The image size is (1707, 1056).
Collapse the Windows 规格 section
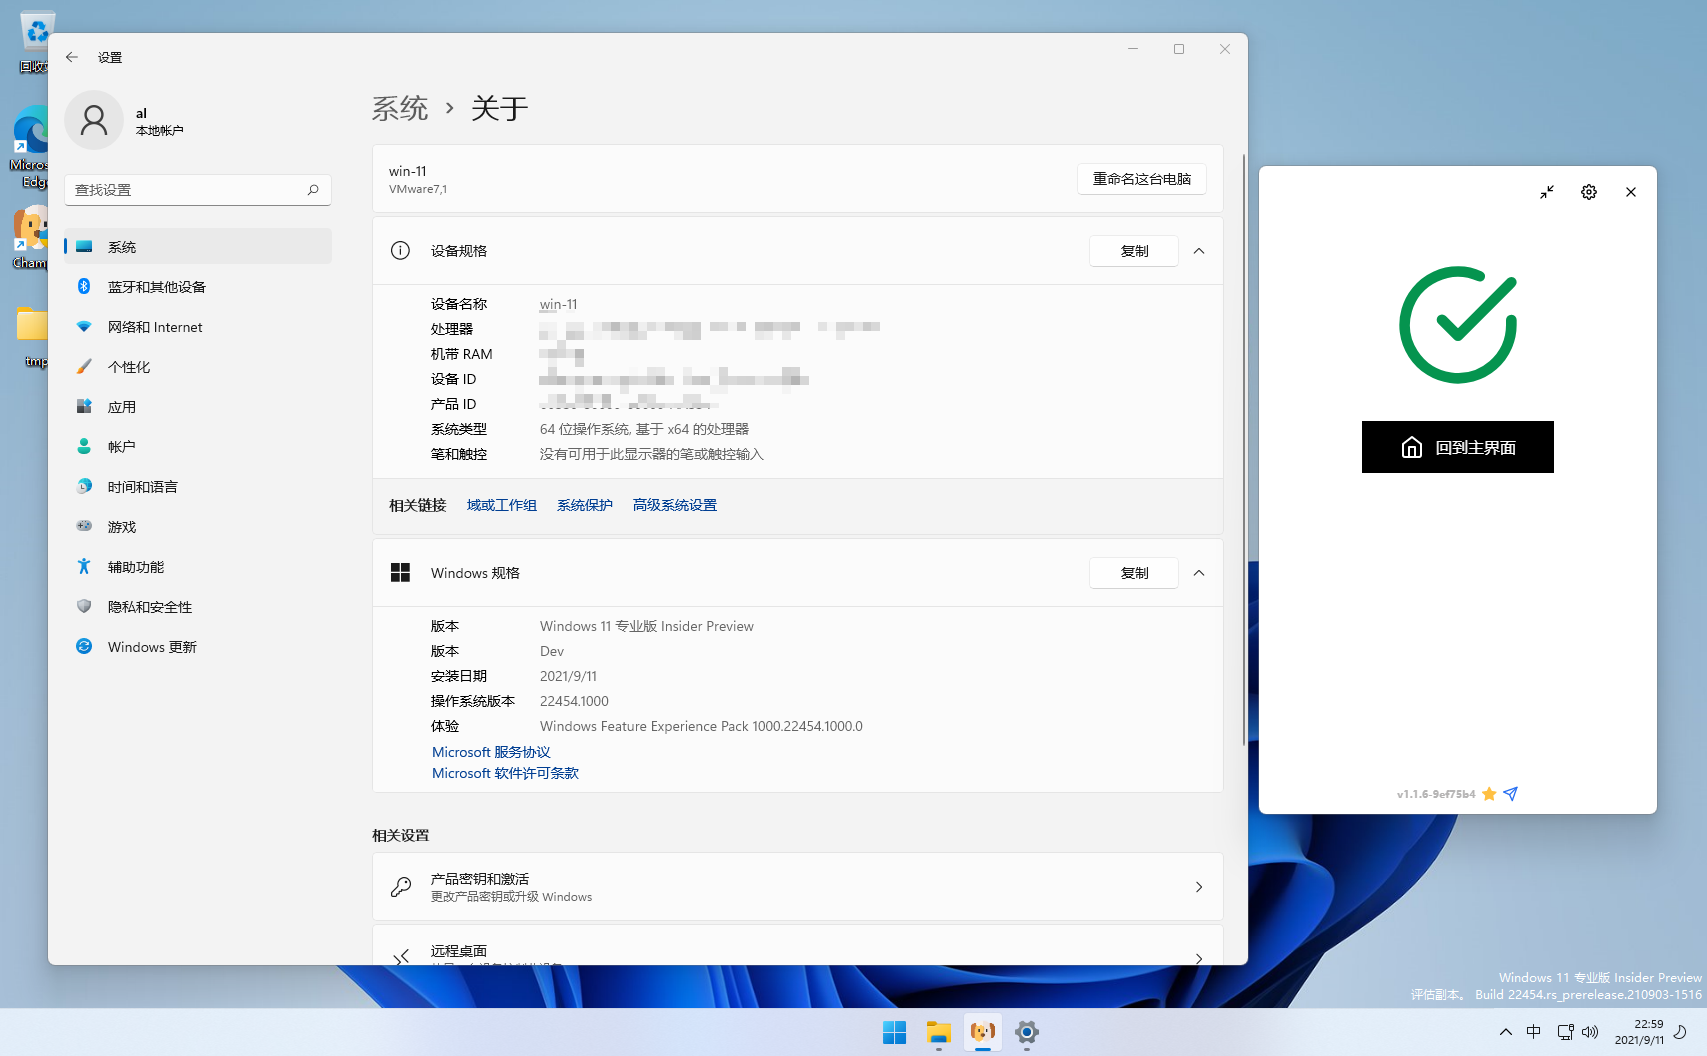1199,573
